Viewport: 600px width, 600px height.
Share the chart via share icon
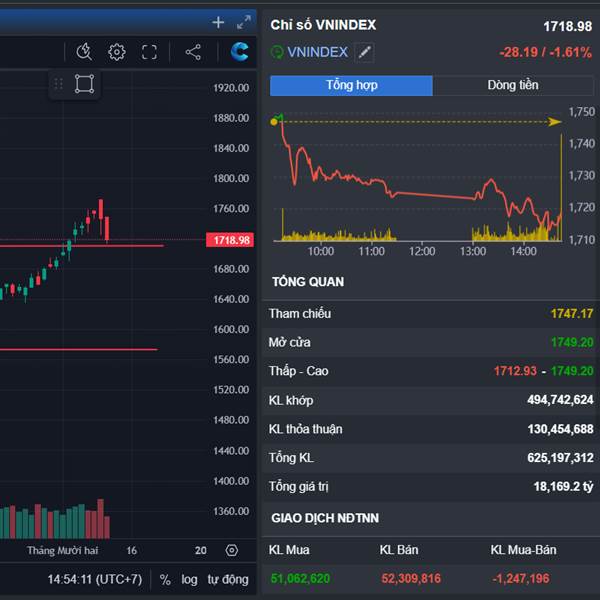193,52
